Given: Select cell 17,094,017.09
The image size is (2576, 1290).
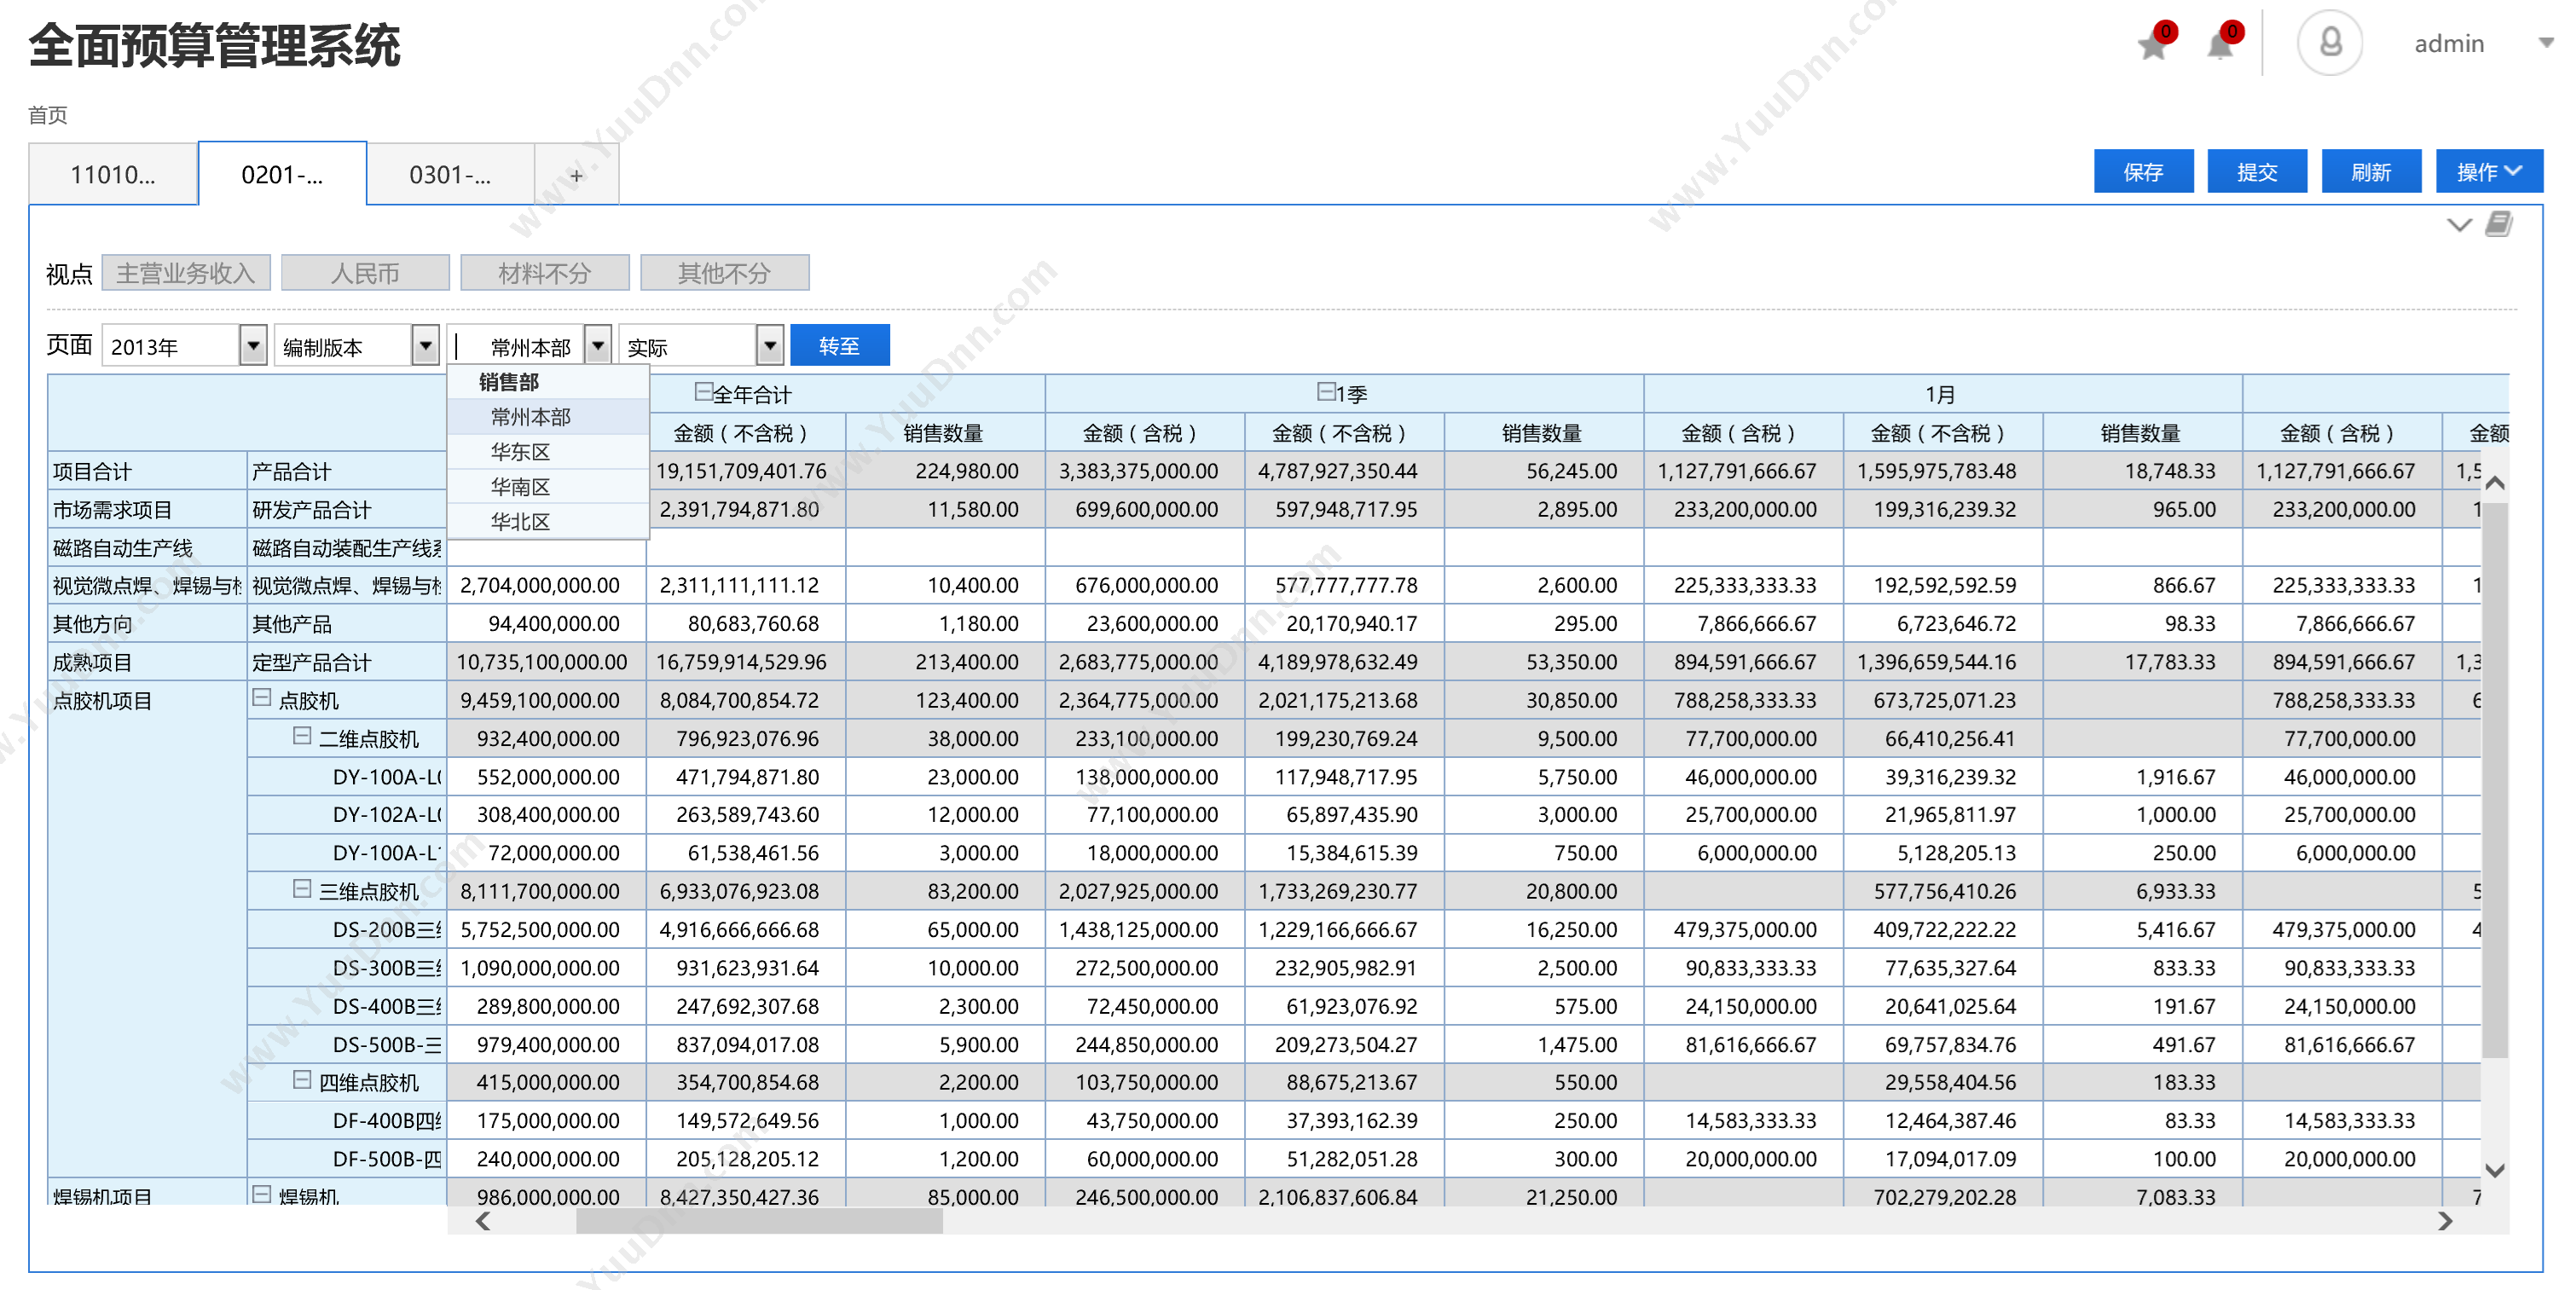Looking at the screenshot, I should click(1943, 1159).
